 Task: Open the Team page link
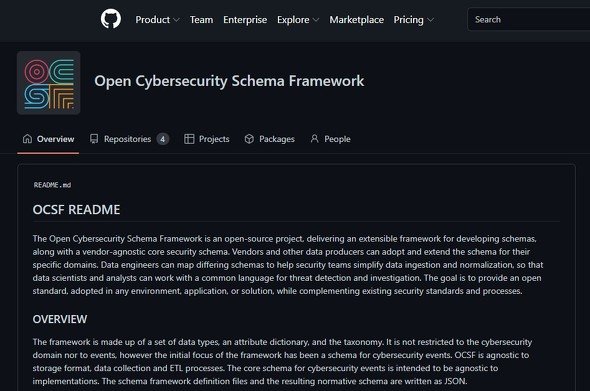tap(201, 20)
